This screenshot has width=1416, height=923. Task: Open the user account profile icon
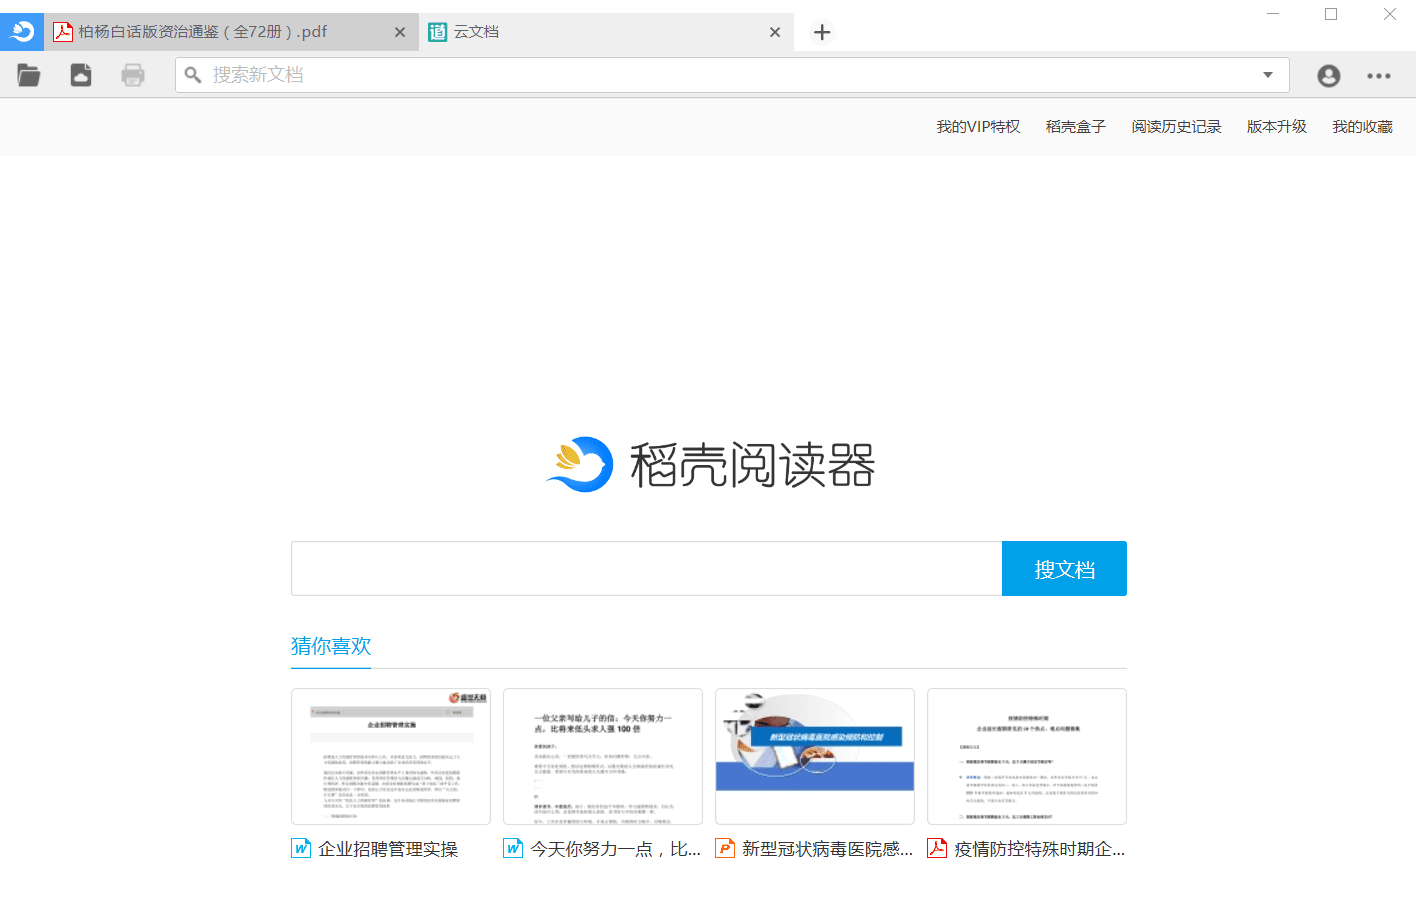(1328, 76)
